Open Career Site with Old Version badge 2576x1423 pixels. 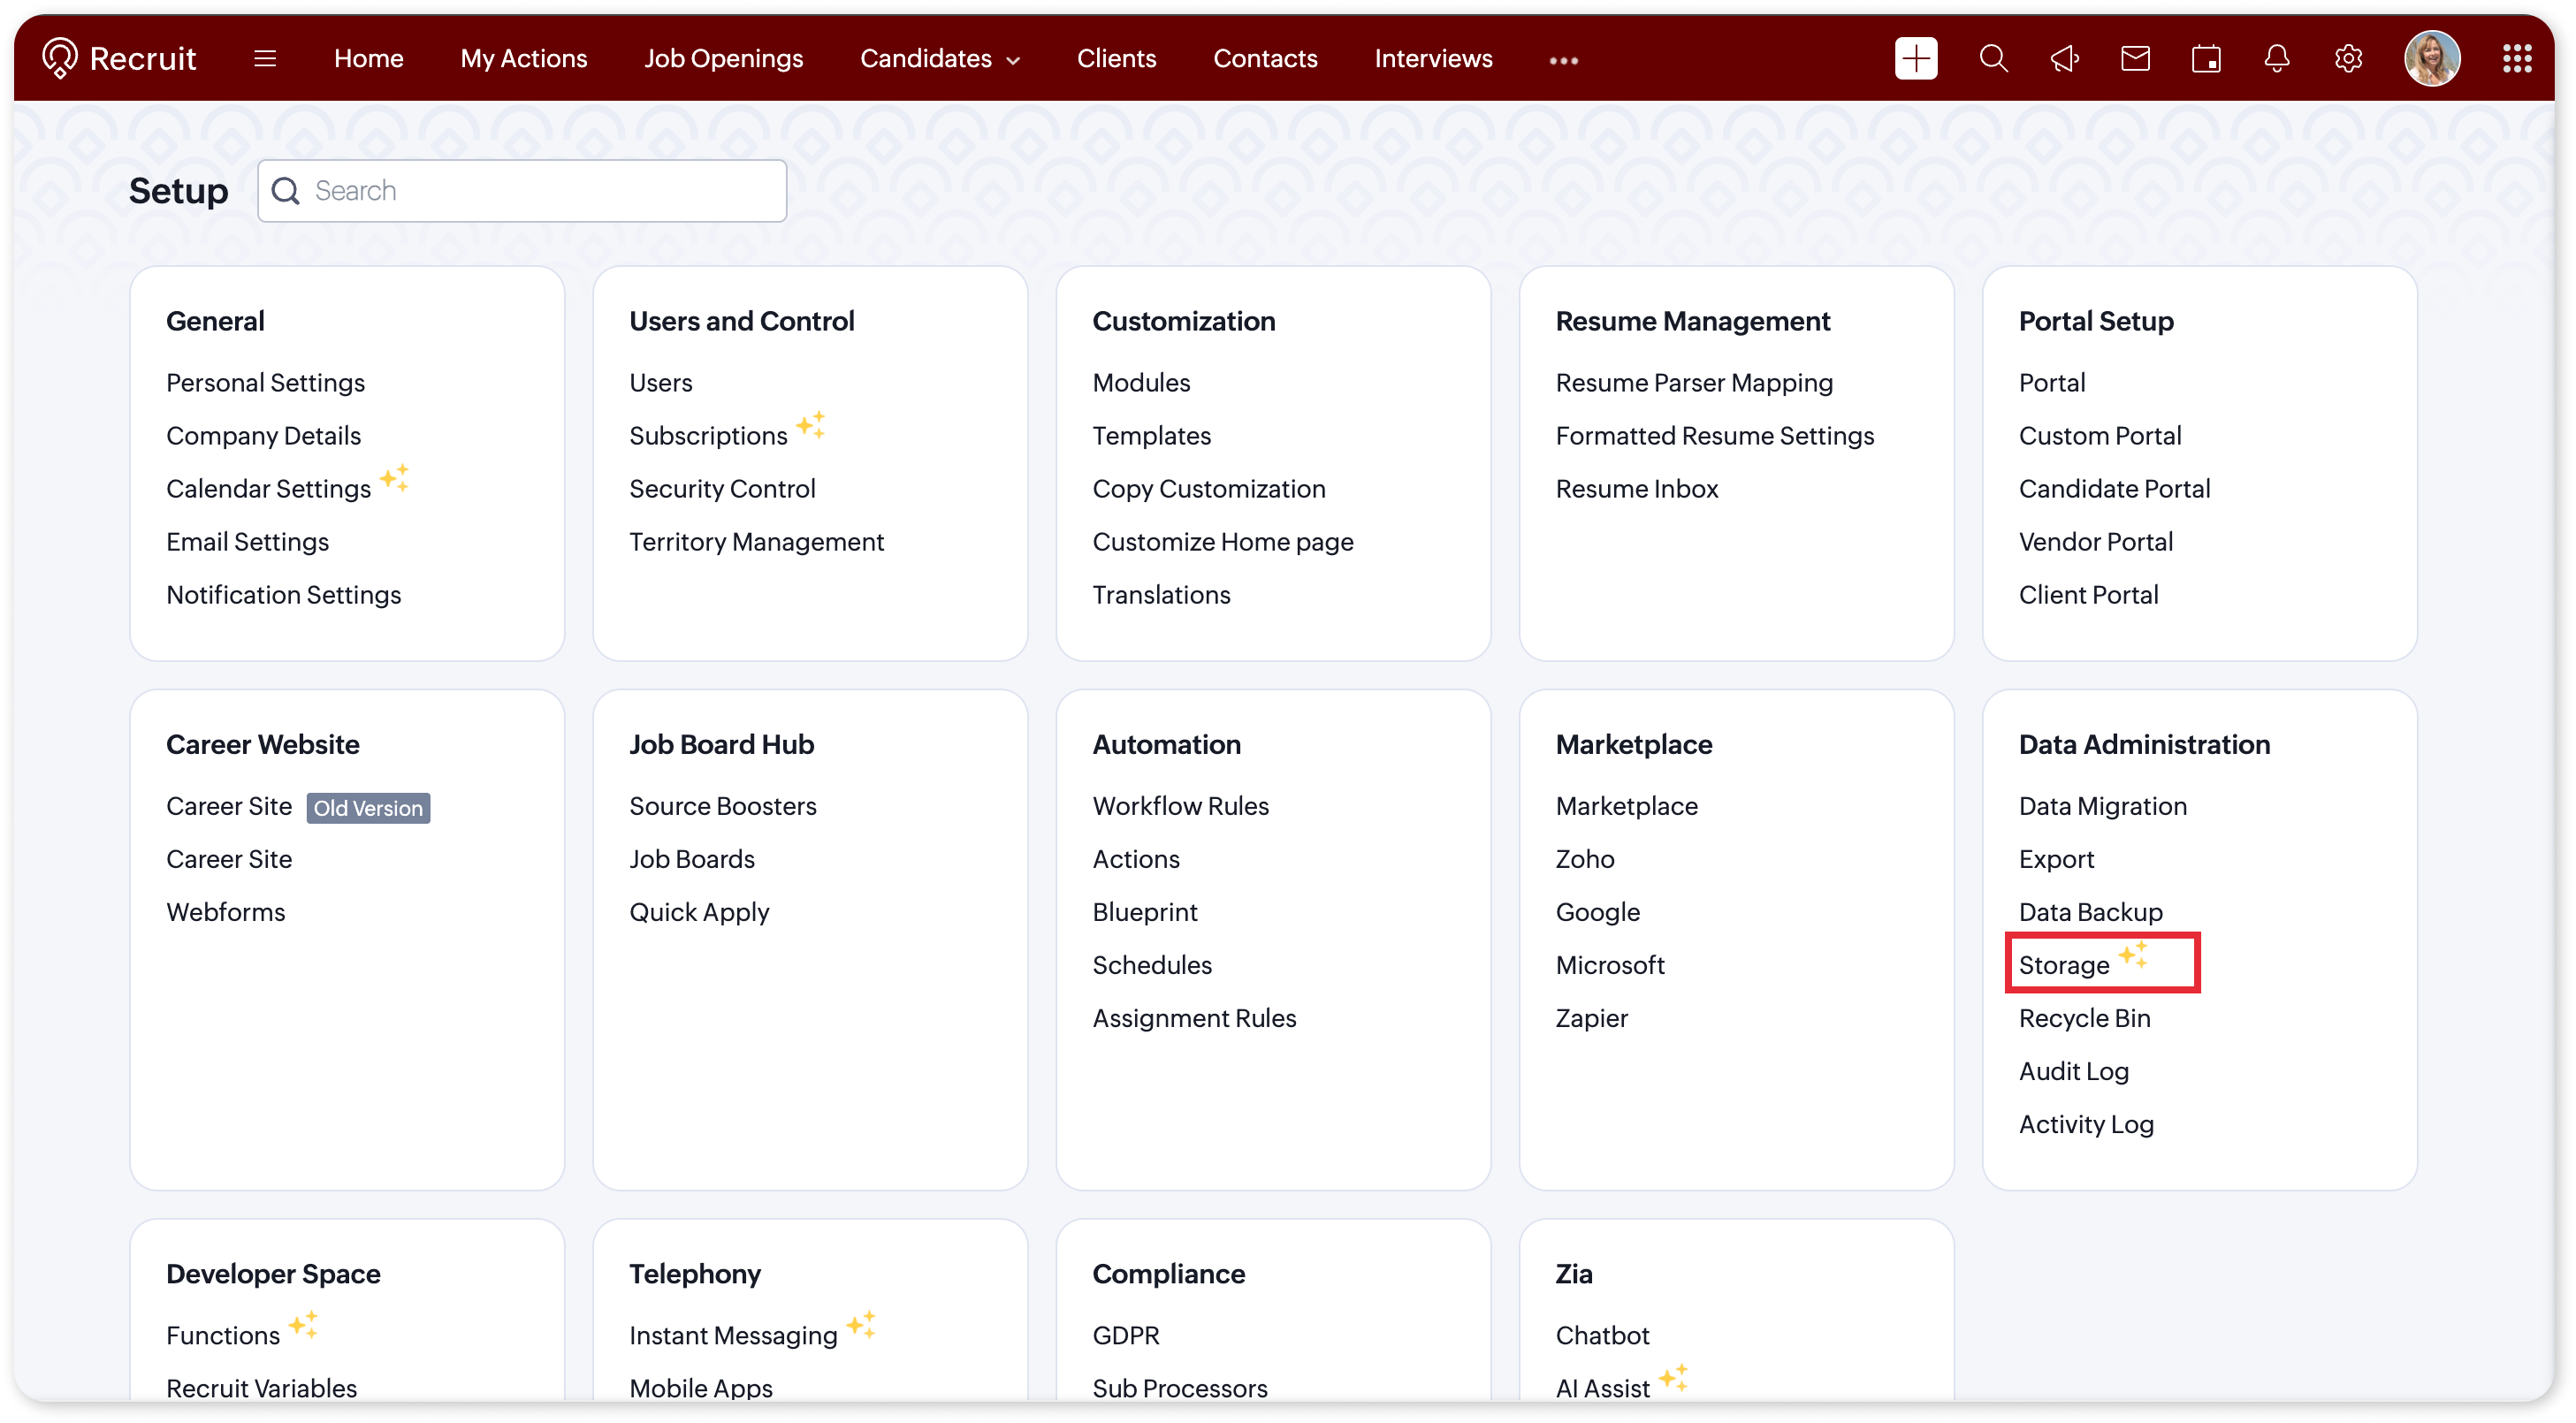coord(229,806)
